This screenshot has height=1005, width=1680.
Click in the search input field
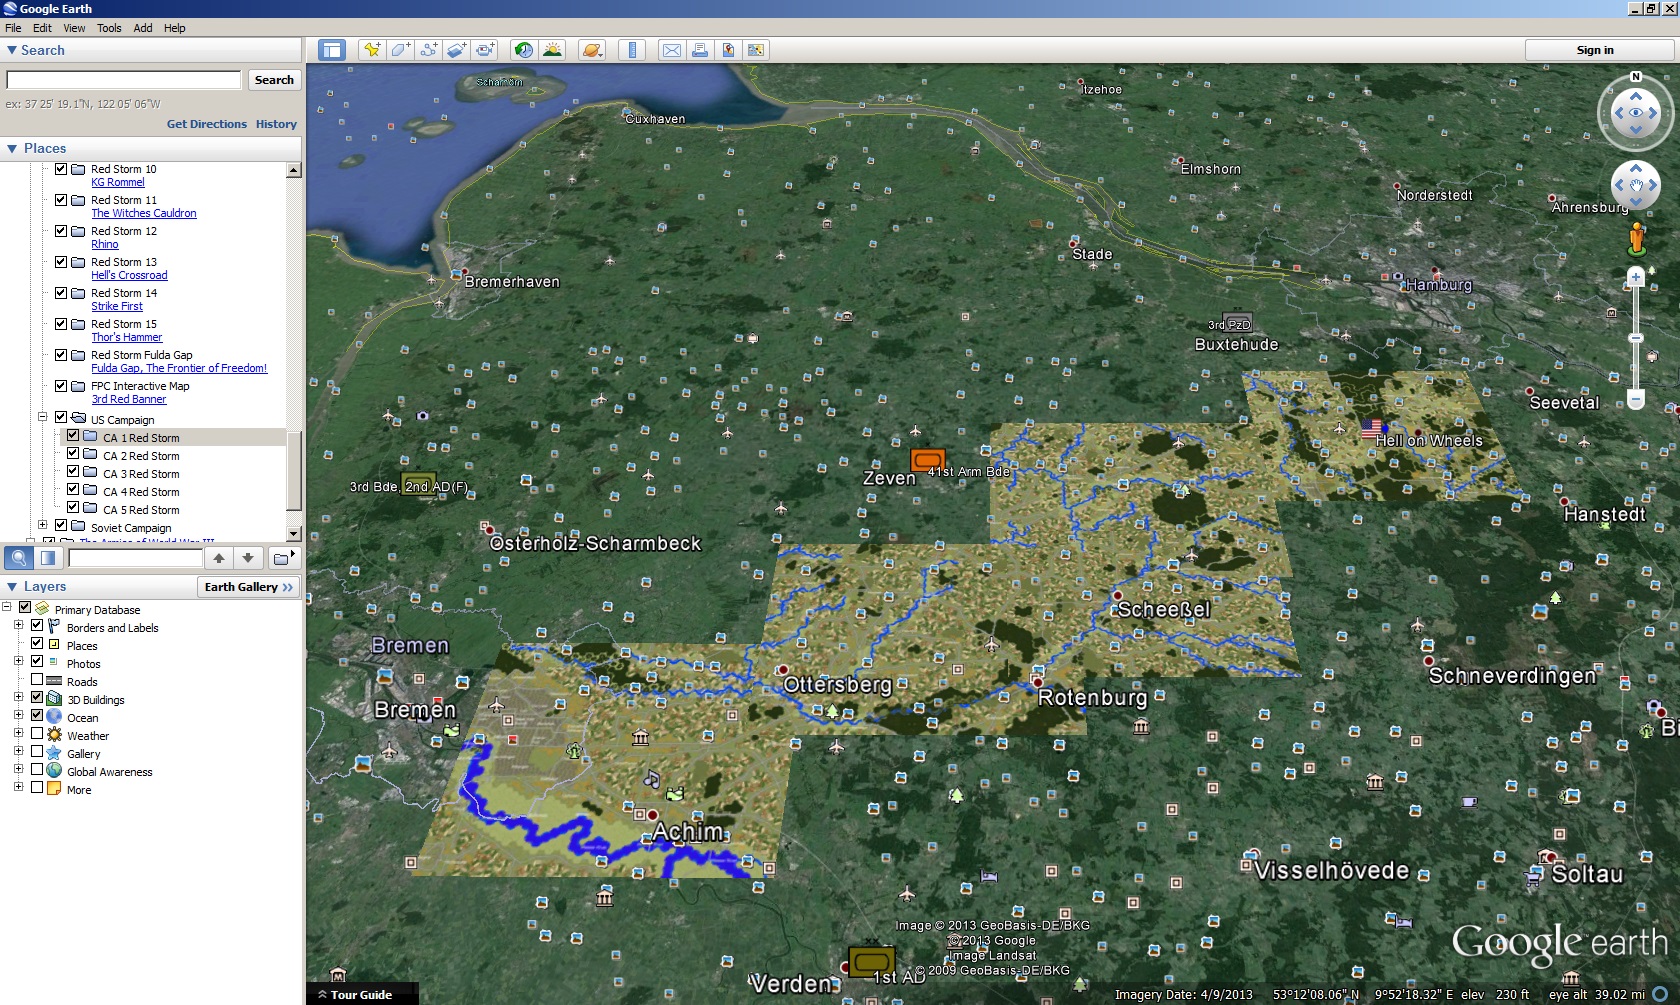point(124,80)
